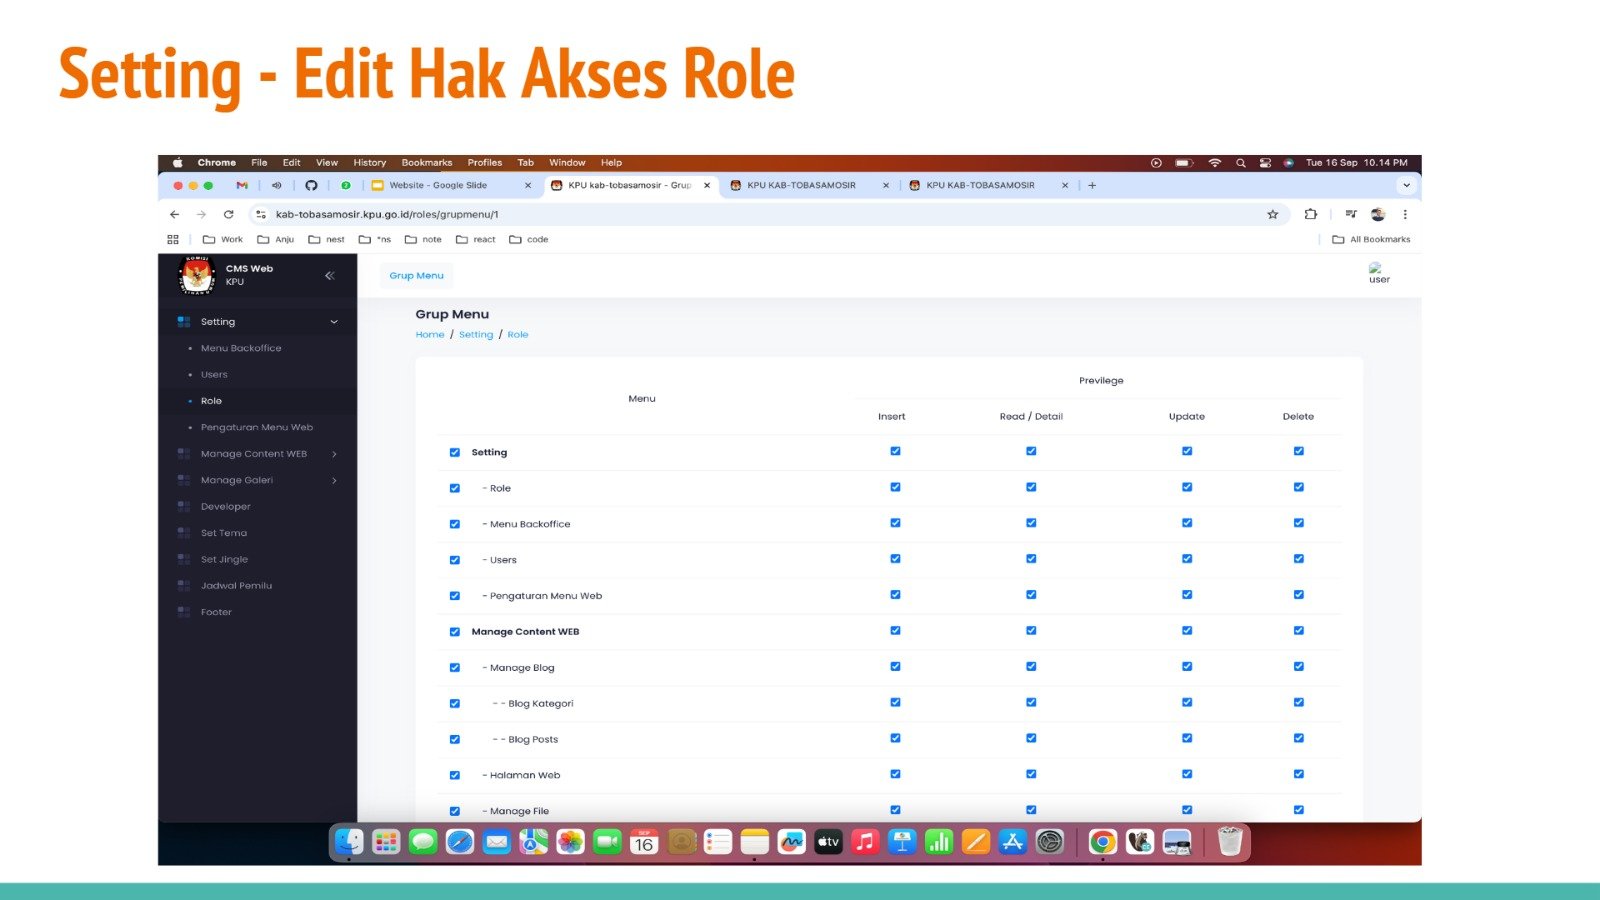Click the Home breadcrumb link
Viewport: 1600px width, 900px height.
(x=429, y=335)
